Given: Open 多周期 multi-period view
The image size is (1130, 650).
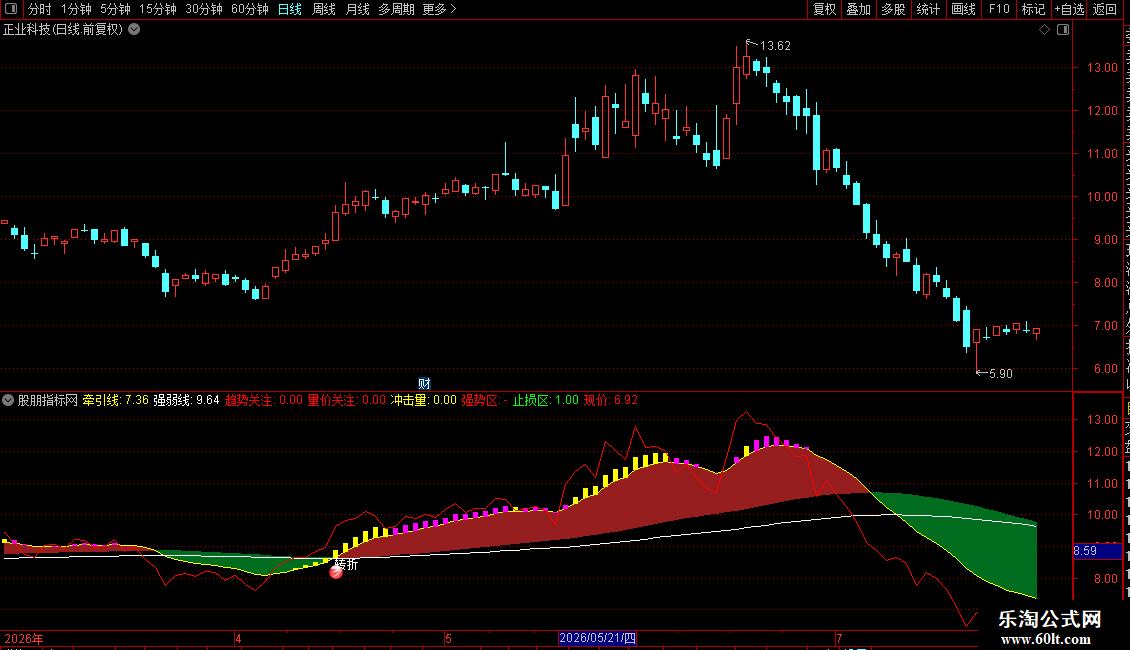Looking at the screenshot, I should (396, 9).
